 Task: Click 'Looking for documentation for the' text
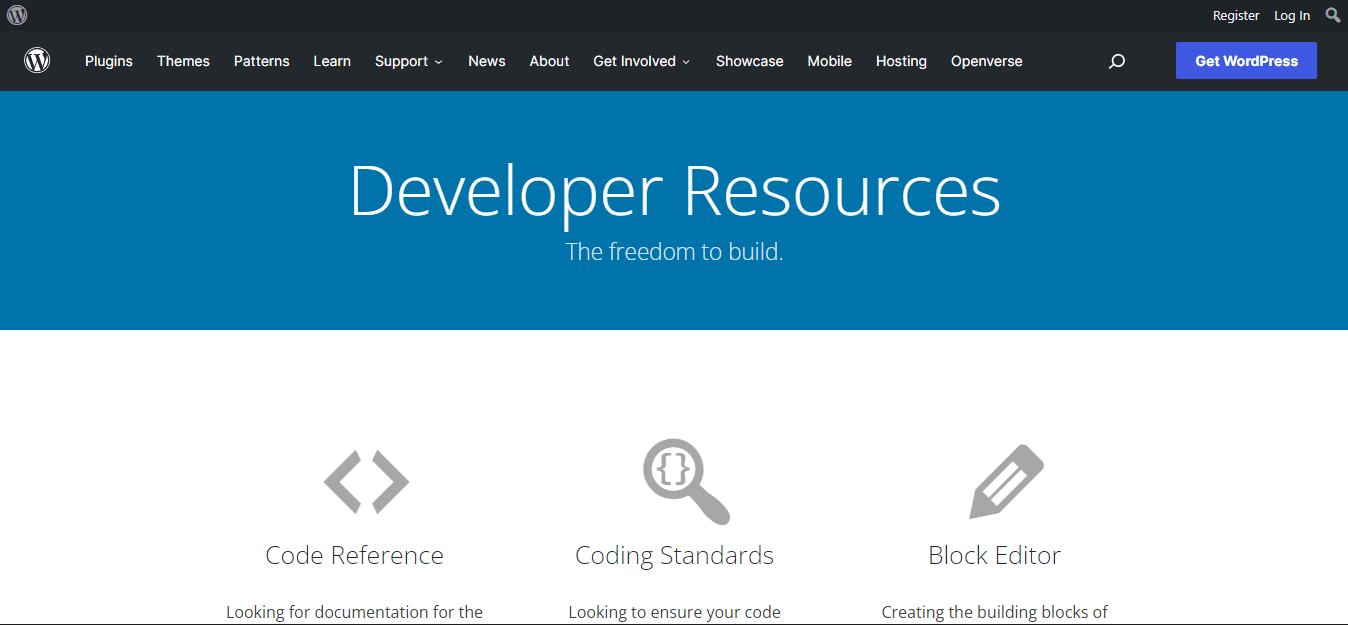tap(355, 612)
